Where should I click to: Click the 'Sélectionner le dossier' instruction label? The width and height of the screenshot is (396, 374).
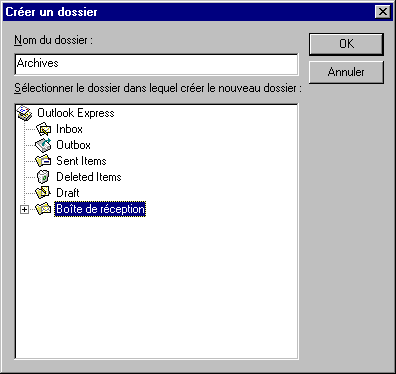tap(158, 88)
